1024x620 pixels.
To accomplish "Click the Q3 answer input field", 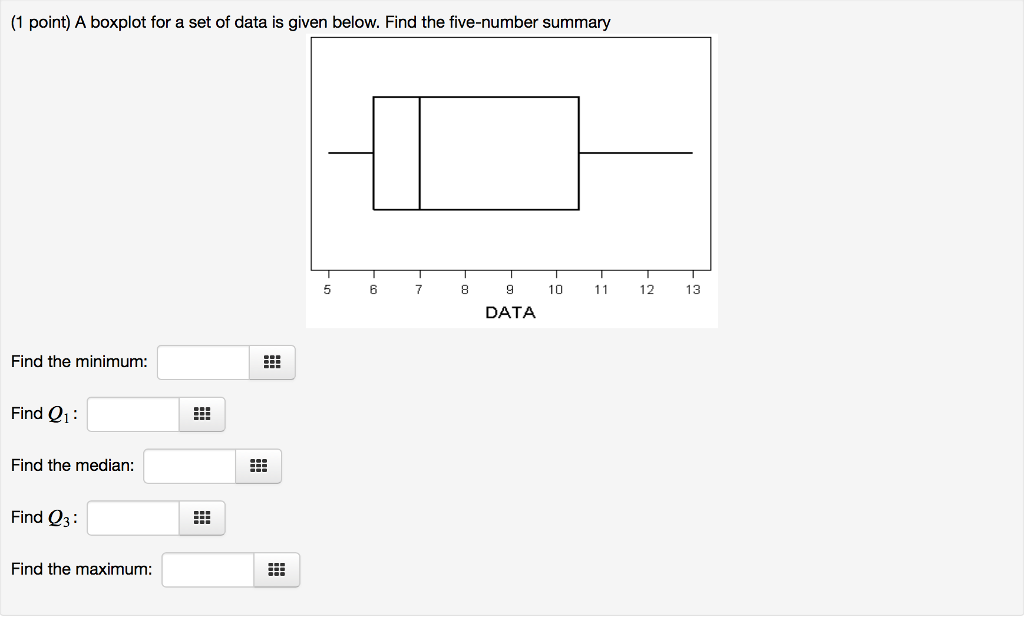I will [131, 518].
